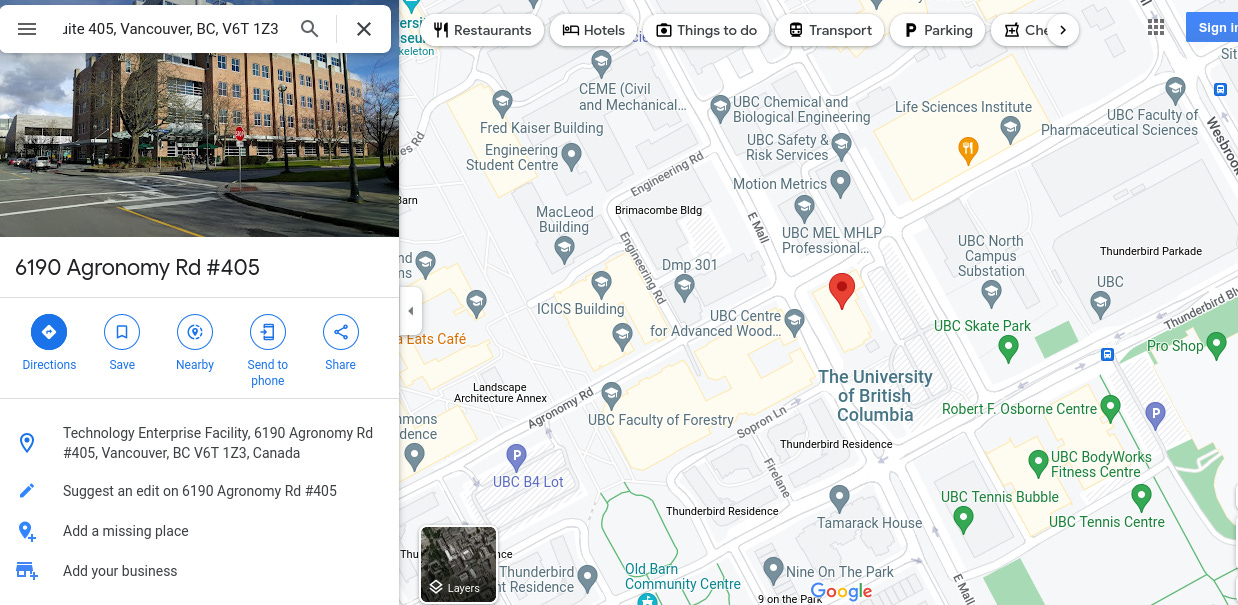Select the Parking chip
Image resolution: width=1238 pixels, height=605 pixels.
(938, 30)
